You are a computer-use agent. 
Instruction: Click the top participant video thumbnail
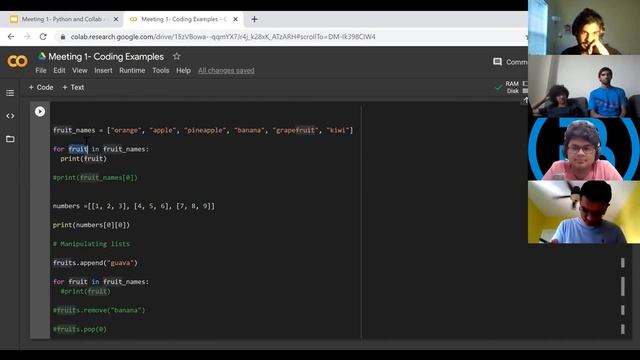tap(584, 27)
